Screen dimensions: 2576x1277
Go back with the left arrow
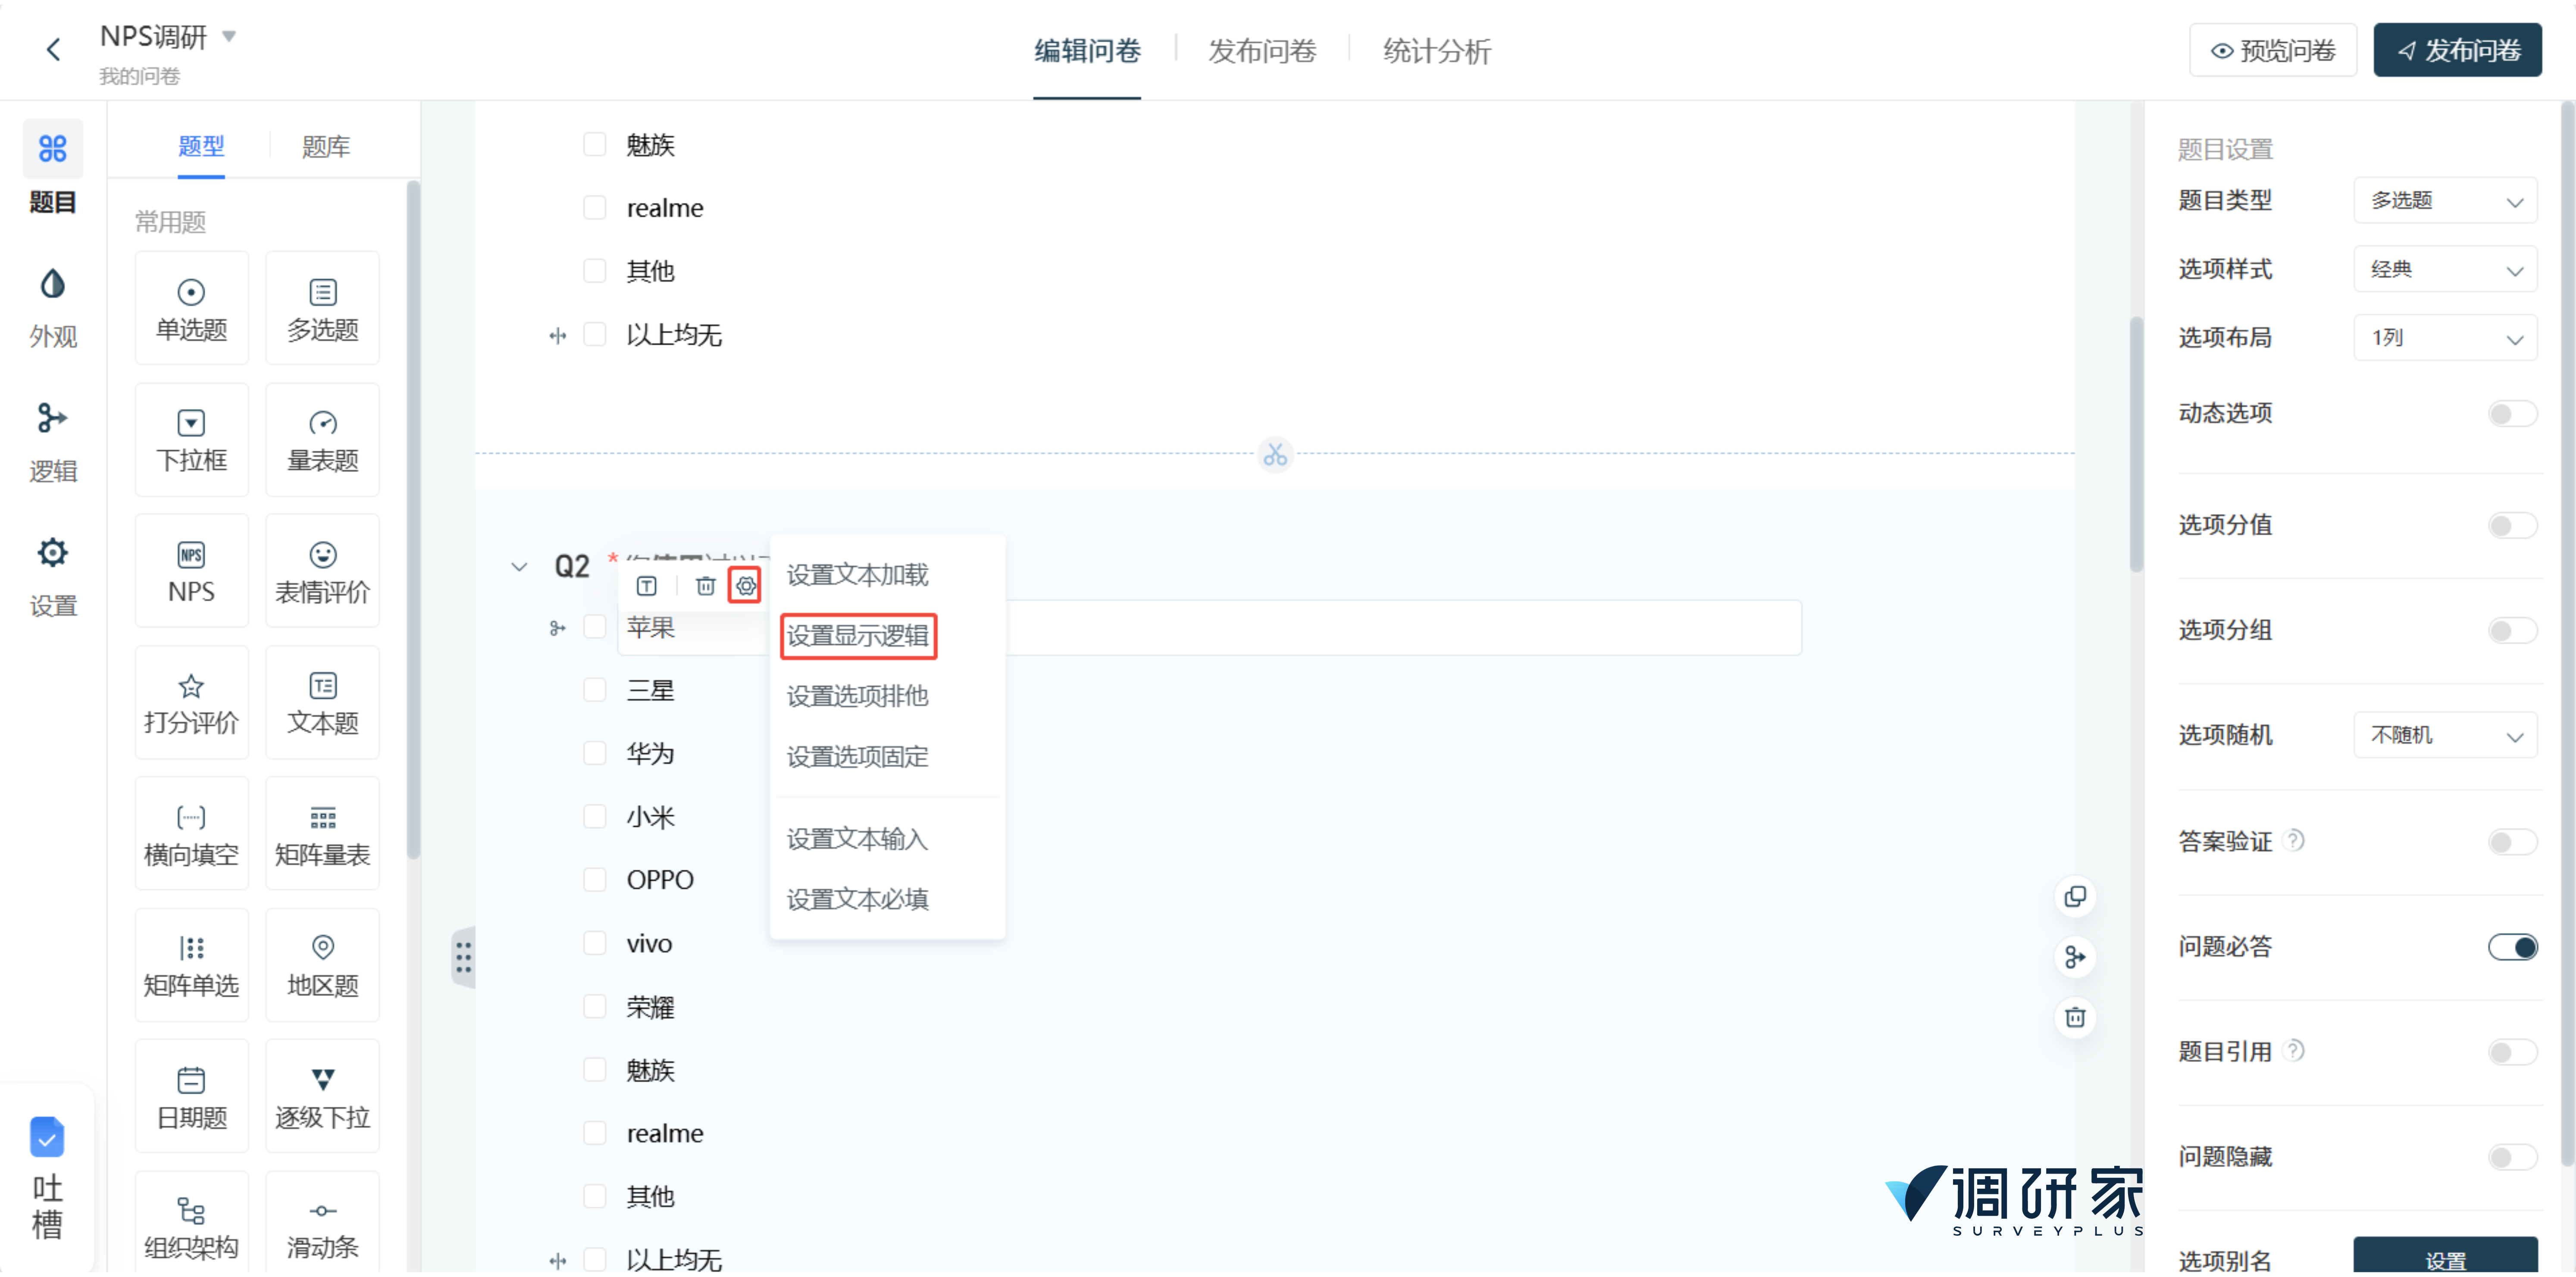[54, 49]
